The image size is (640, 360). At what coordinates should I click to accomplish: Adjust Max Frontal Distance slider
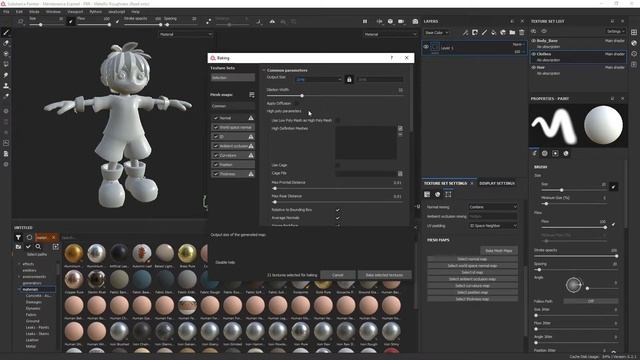[x=337, y=189]
